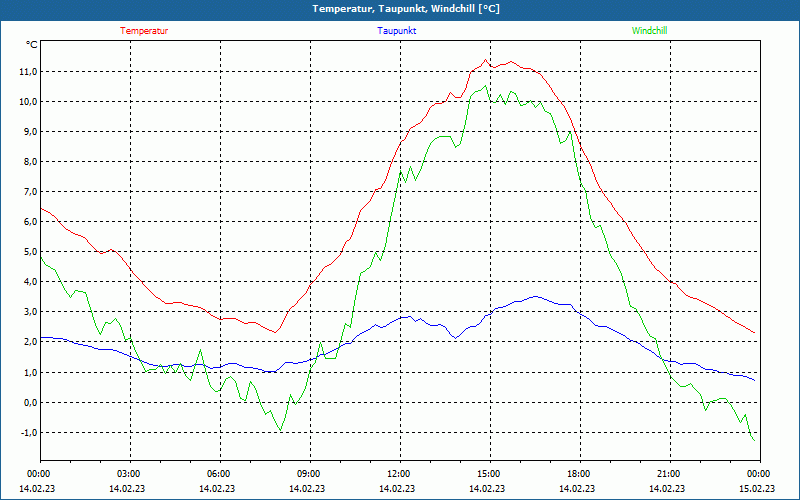Click the 2,0 y-axis value
Screen dimensions: 800x500
click(x=30, y=342)
